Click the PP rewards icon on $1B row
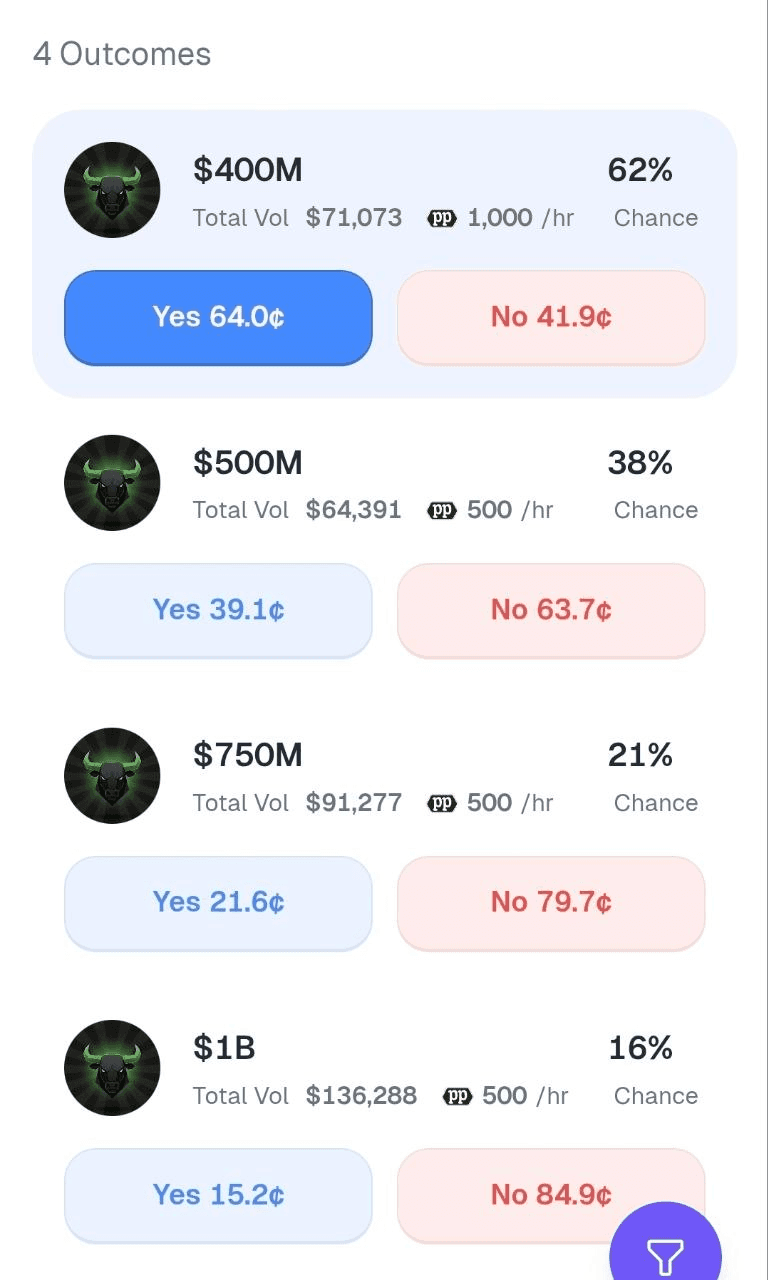768x1280 pixels. click(457, 1096)
